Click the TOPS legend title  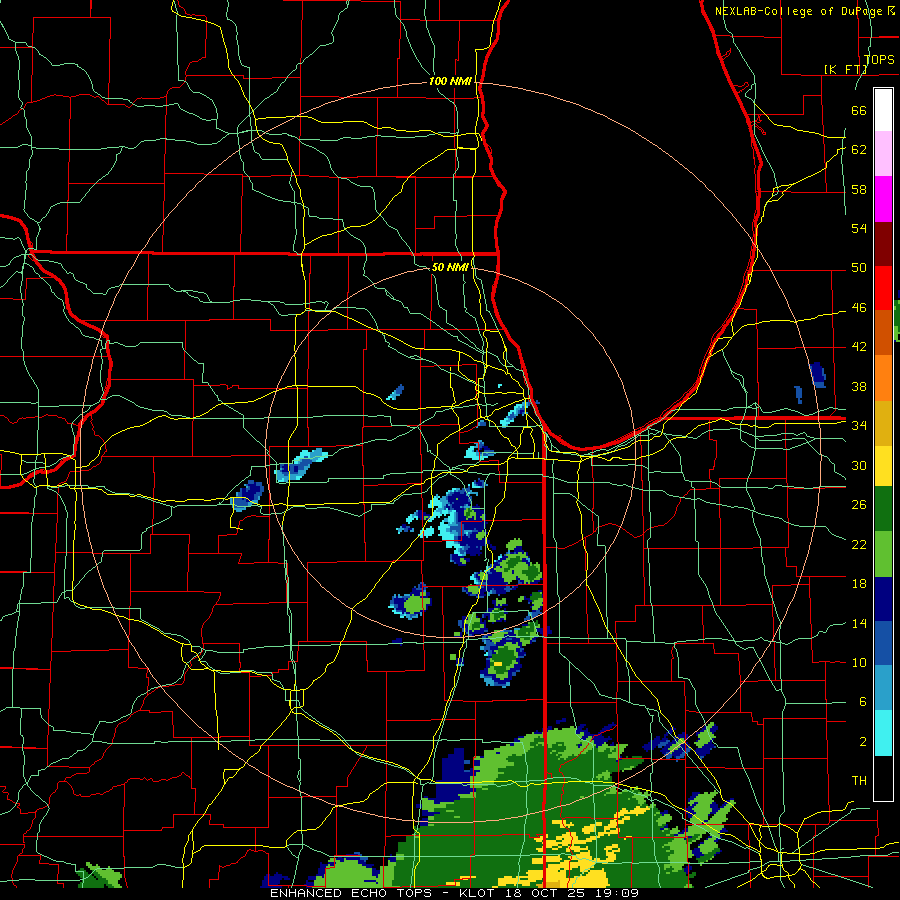[x=879, y=59]
